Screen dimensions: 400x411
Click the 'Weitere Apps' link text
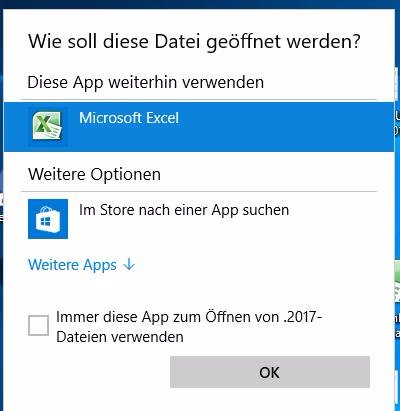72,265
